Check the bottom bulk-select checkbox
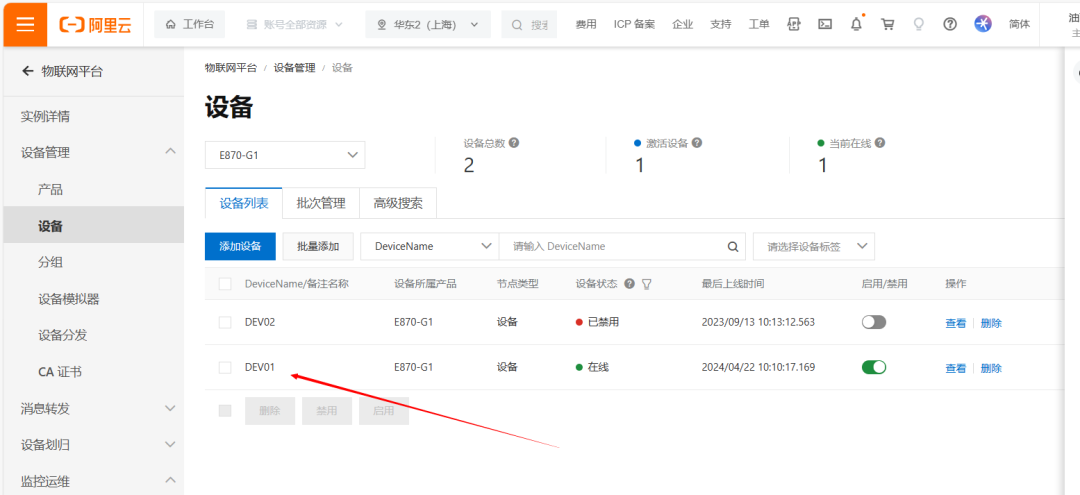Viewport: 1080px width, 495px height. [225, 411]
